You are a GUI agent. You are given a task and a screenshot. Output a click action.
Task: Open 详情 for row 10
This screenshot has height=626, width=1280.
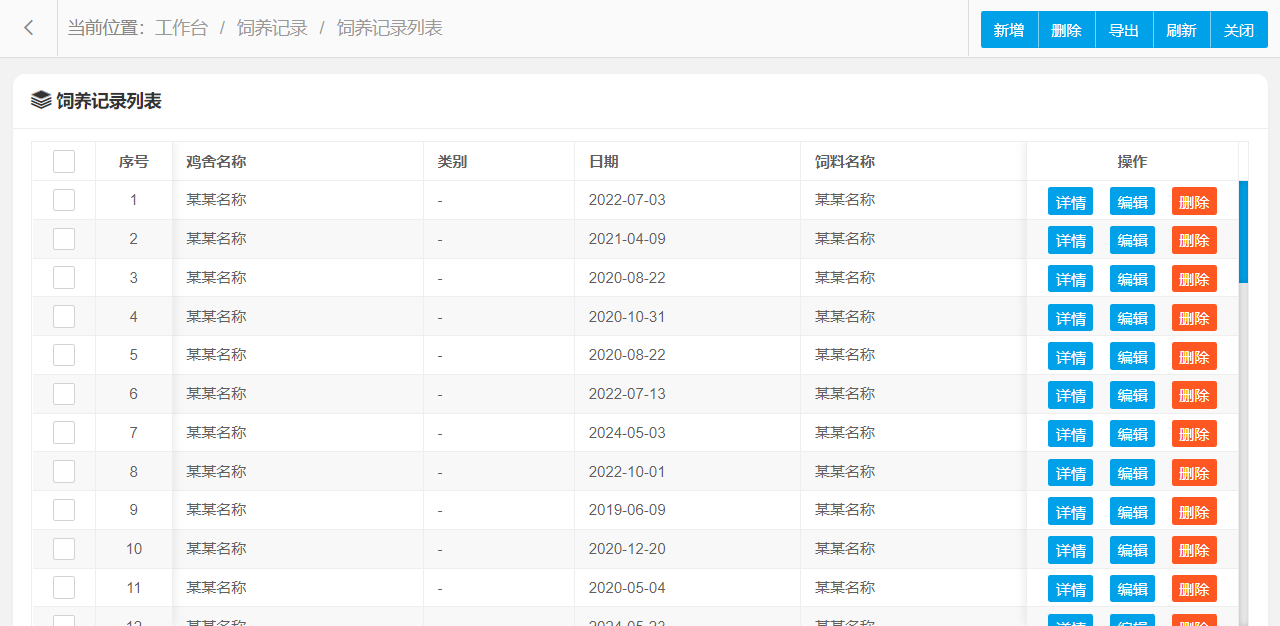click(x=1070, y=550)
